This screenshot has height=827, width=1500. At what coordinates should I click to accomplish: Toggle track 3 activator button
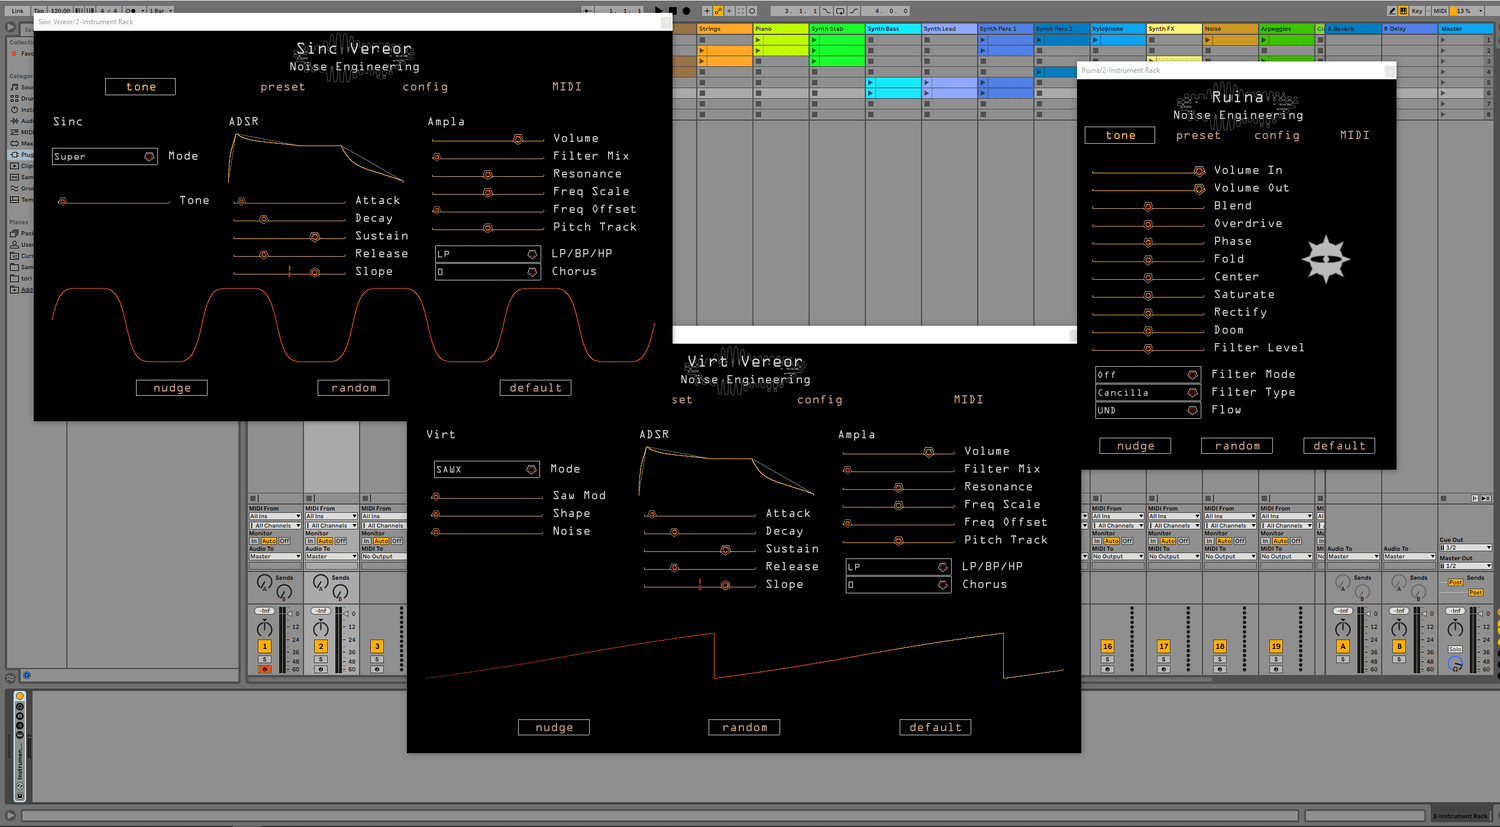[377, 646]
